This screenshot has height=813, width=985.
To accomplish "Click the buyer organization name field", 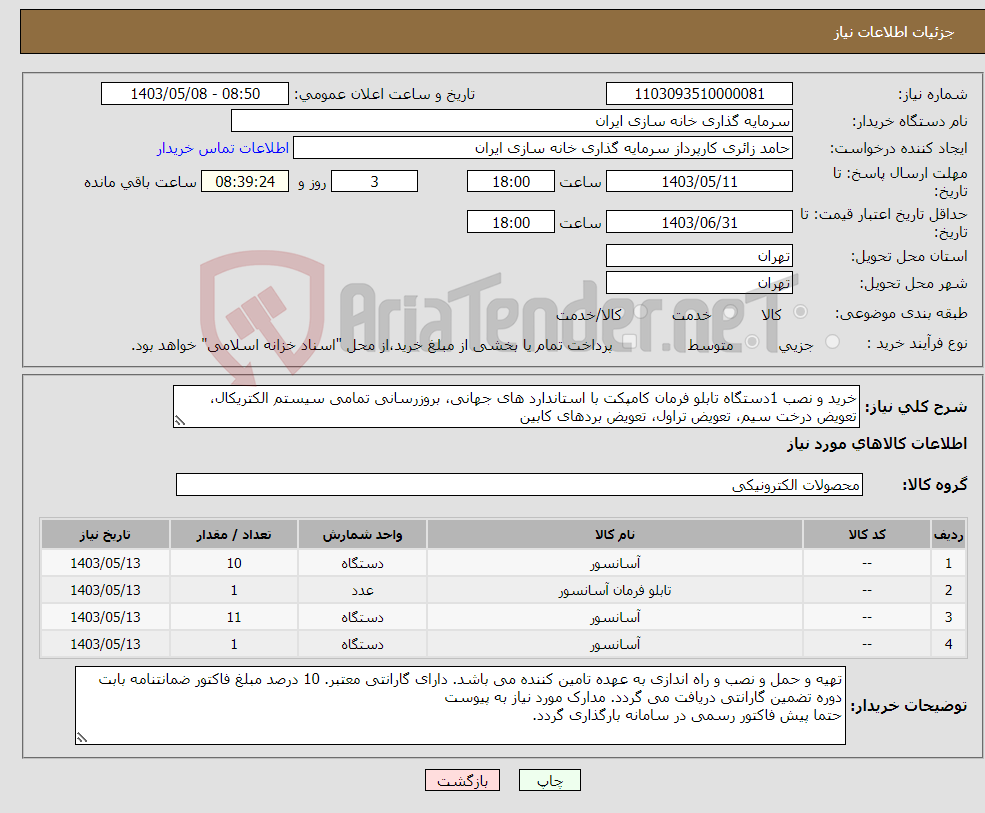I will click(512, 121).
